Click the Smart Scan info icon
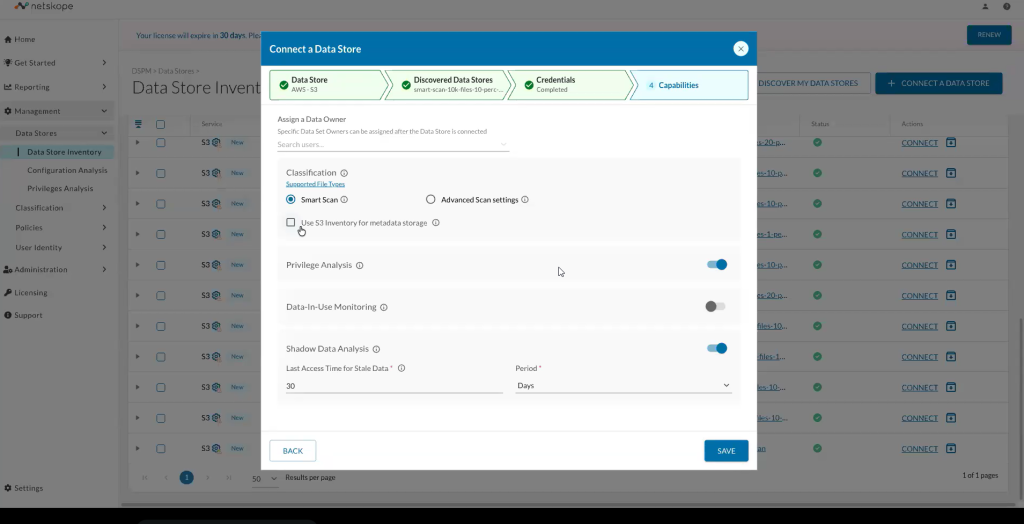 pos(344,200)
